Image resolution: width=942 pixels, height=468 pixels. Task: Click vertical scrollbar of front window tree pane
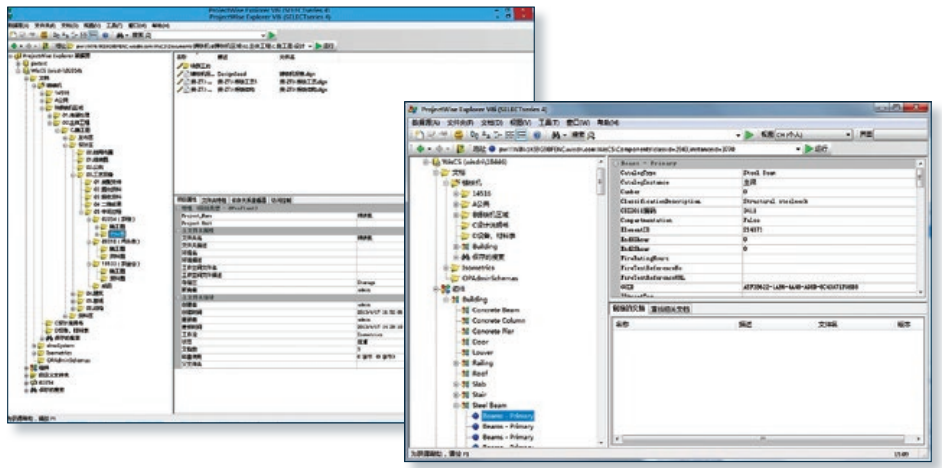(602, 302)
